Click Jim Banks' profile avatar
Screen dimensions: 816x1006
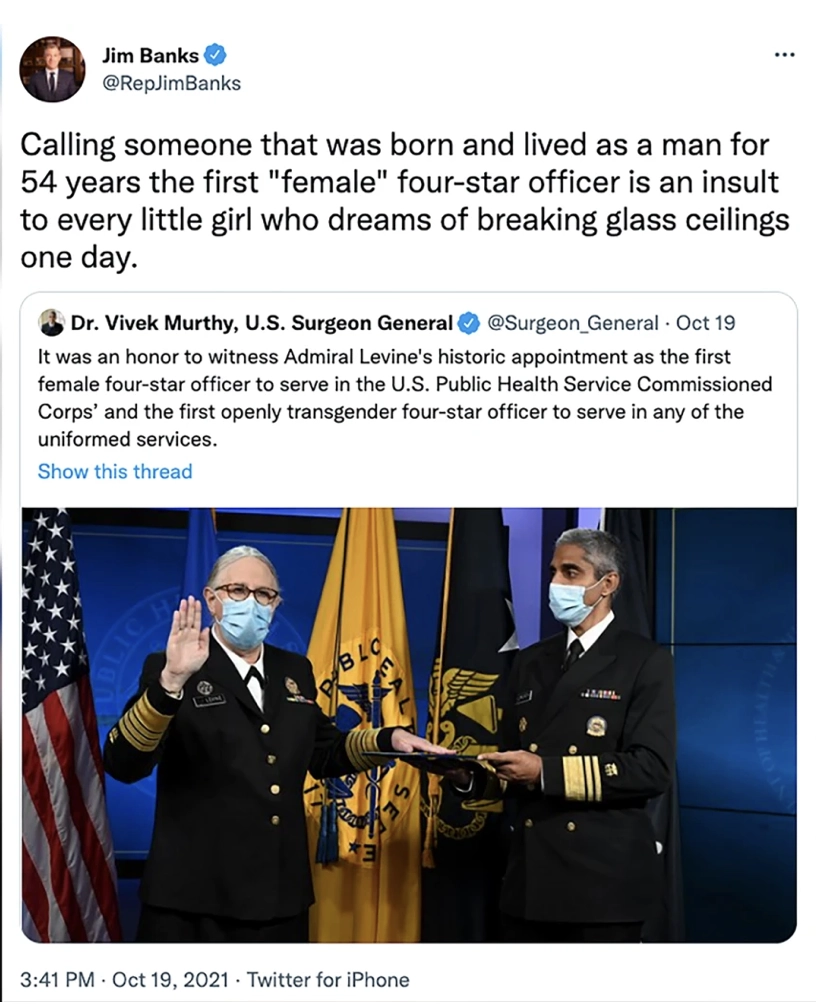[52, 69]
